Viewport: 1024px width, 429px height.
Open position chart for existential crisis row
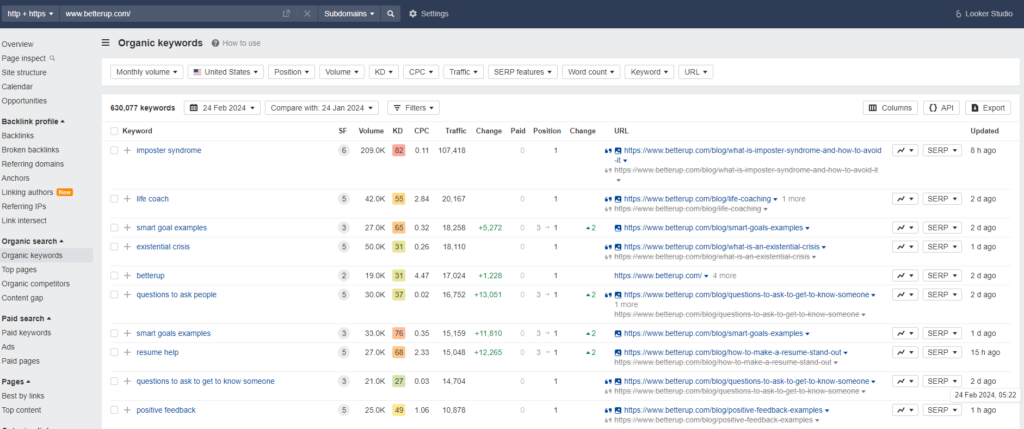905,247
